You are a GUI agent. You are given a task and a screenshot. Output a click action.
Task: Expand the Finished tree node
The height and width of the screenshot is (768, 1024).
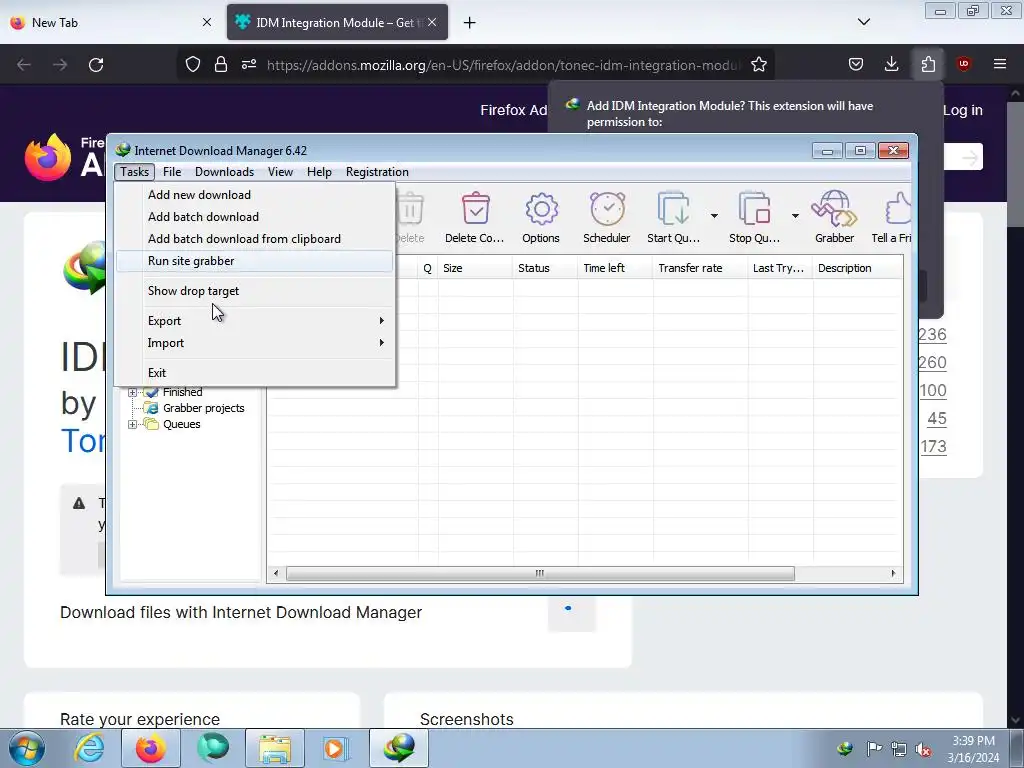point(133,392)
